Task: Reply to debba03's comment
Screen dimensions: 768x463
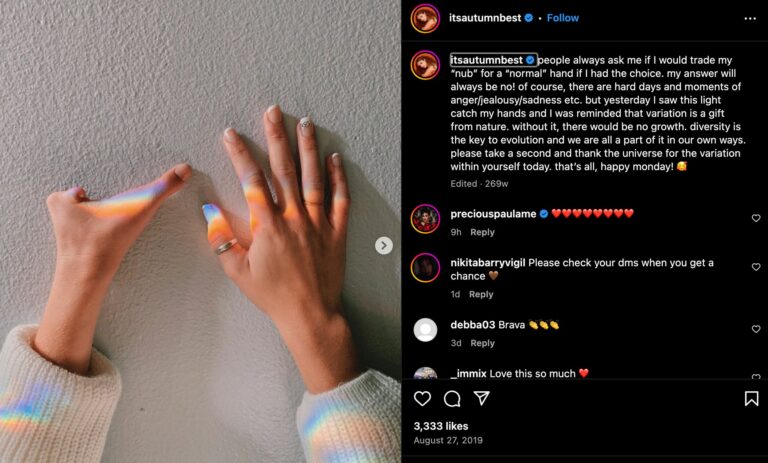Action: (x=482, y=343)
